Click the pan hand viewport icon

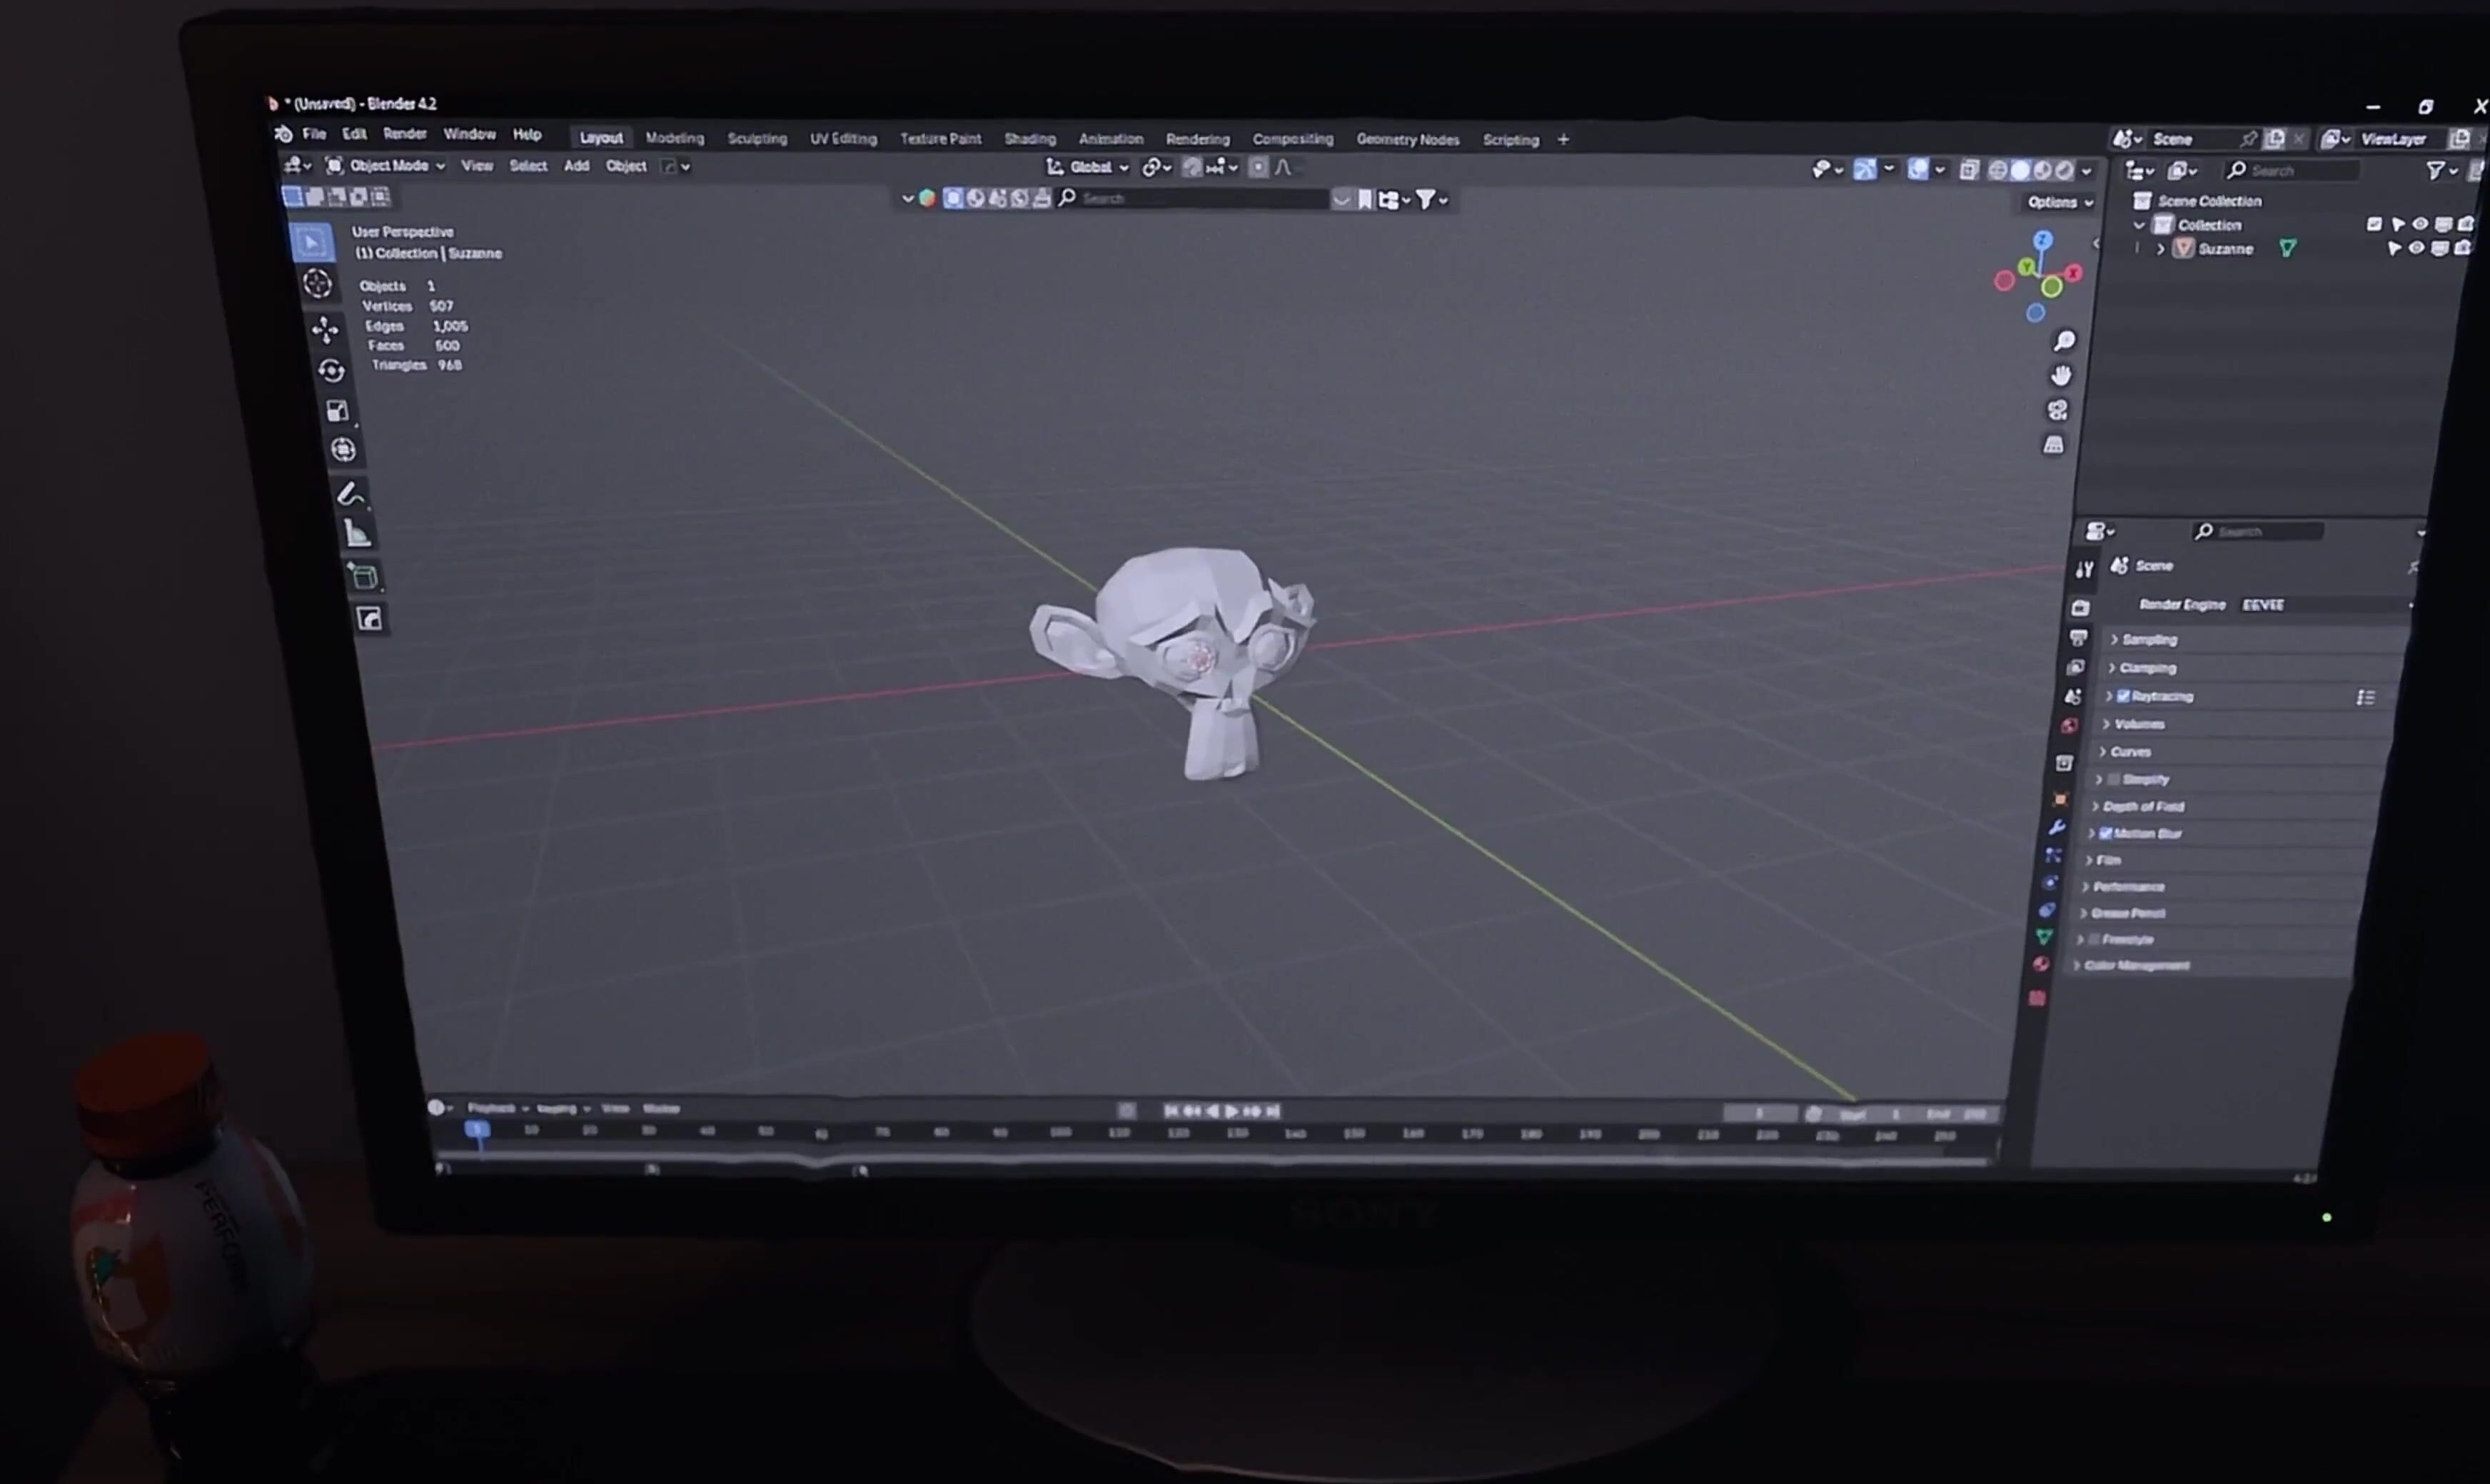tap(2061, 375)
